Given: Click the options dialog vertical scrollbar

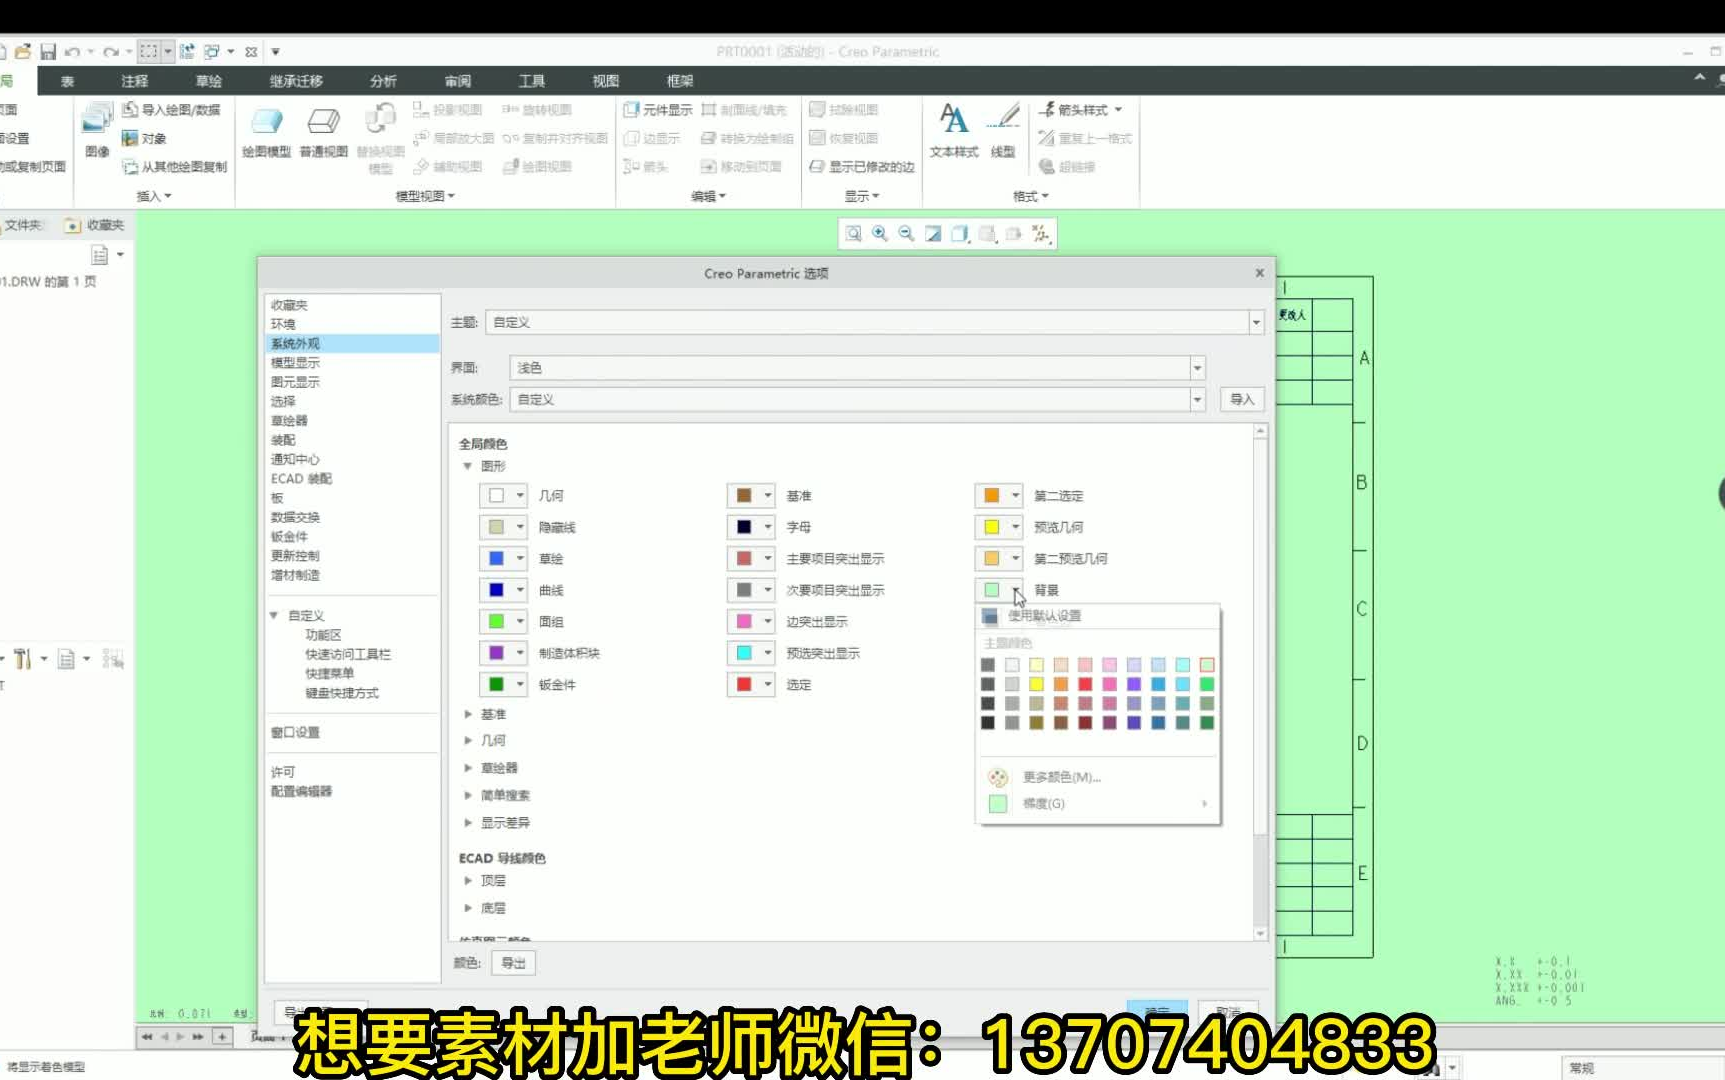Looking at the screenshot, I should coord(1260,681).
